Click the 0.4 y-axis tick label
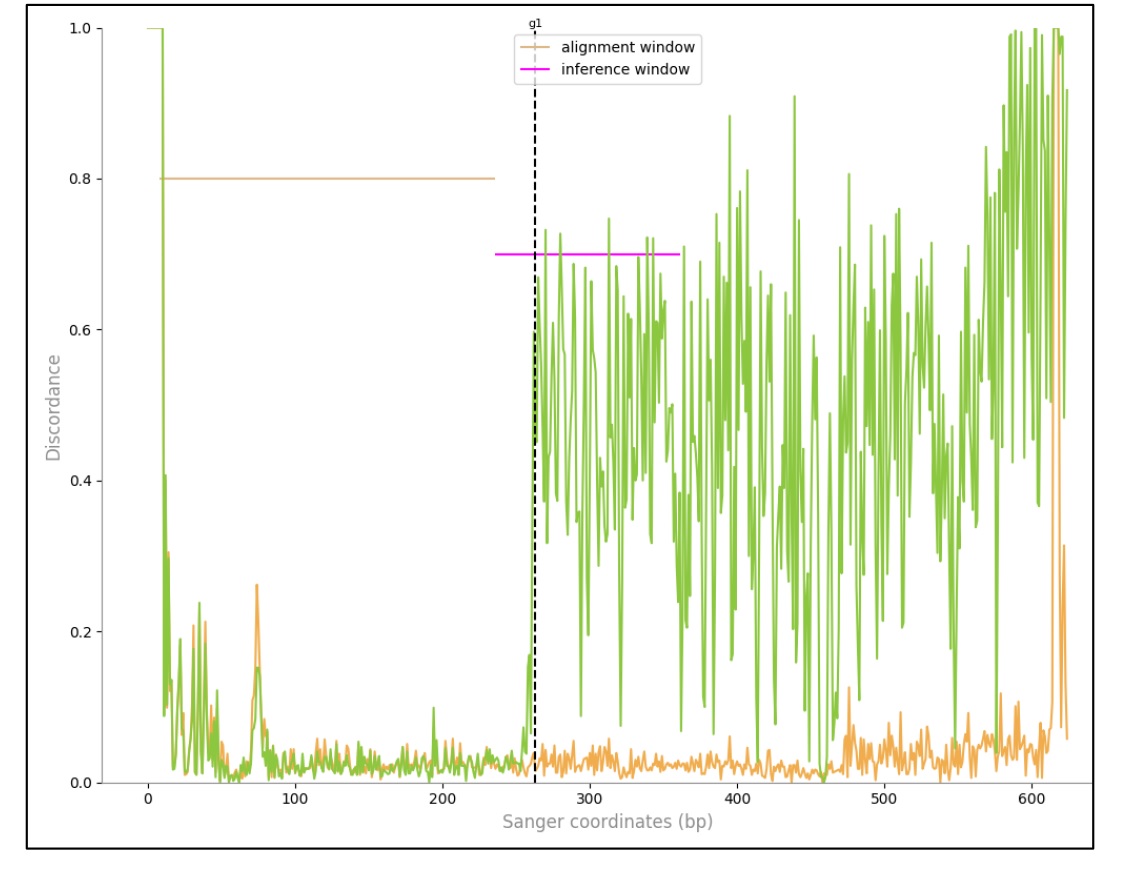This screenshot has width=1141, height=887. [81, 481]
